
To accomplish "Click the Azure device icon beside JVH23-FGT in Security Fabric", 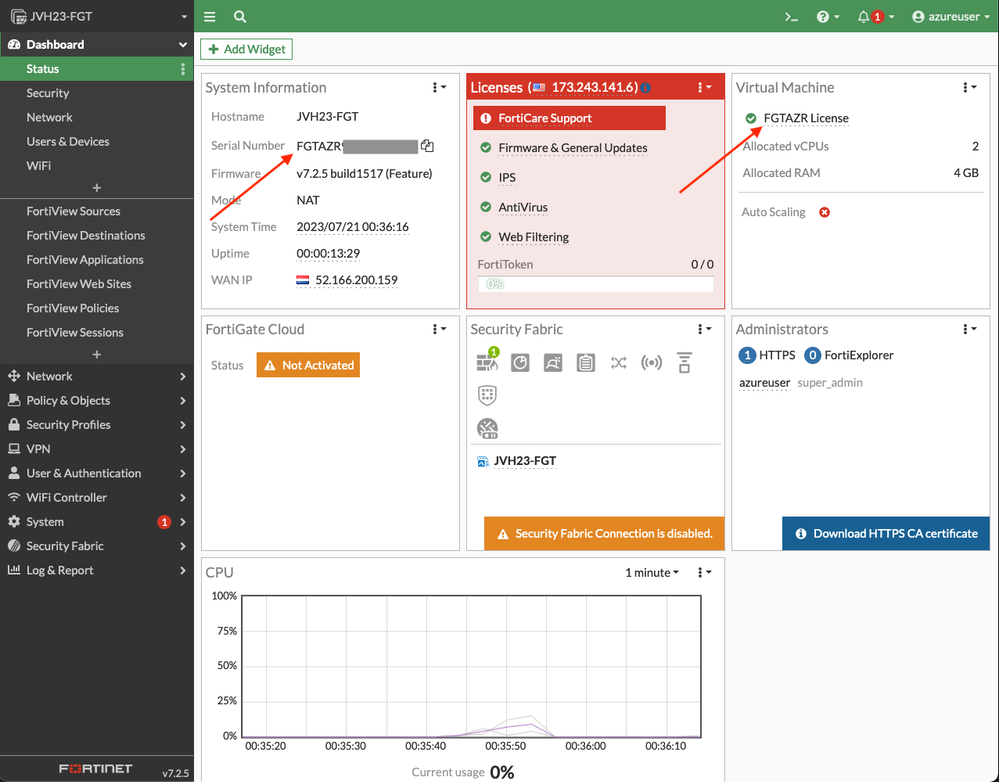I will point(483,461).
